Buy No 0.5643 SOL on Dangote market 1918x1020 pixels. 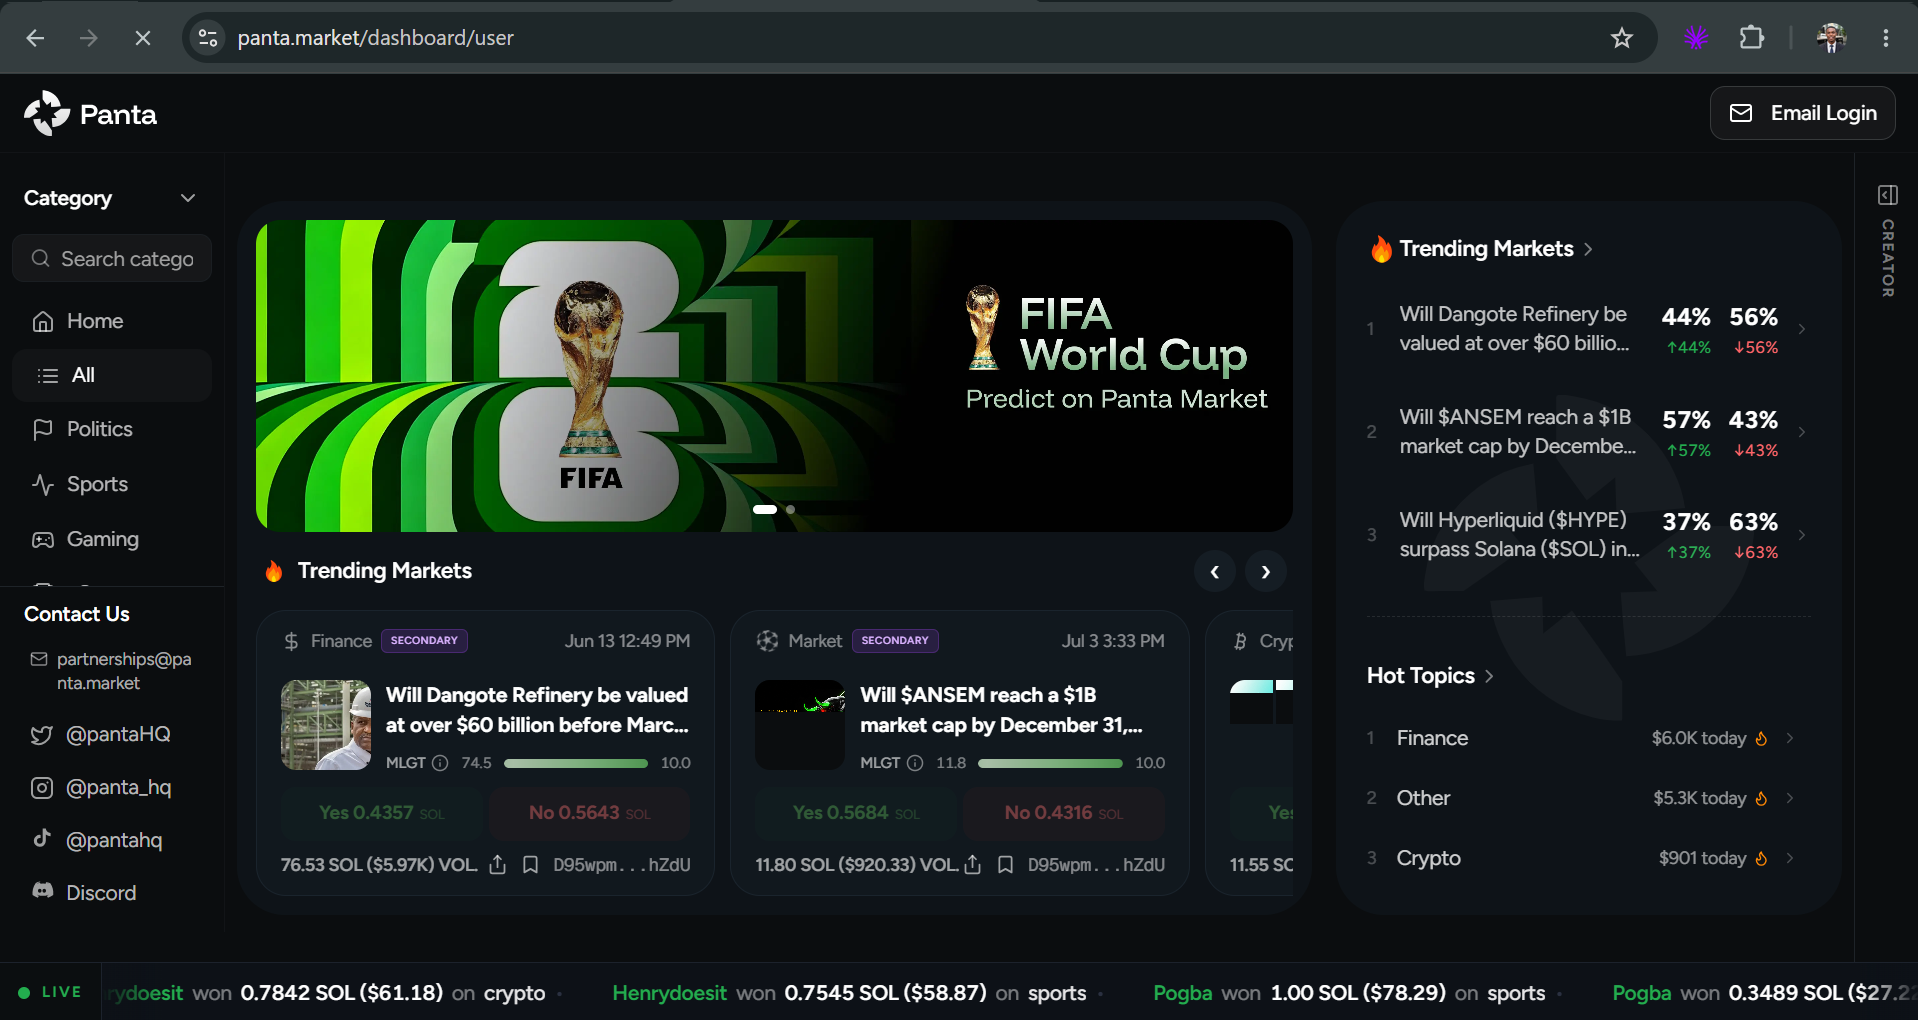589,813
